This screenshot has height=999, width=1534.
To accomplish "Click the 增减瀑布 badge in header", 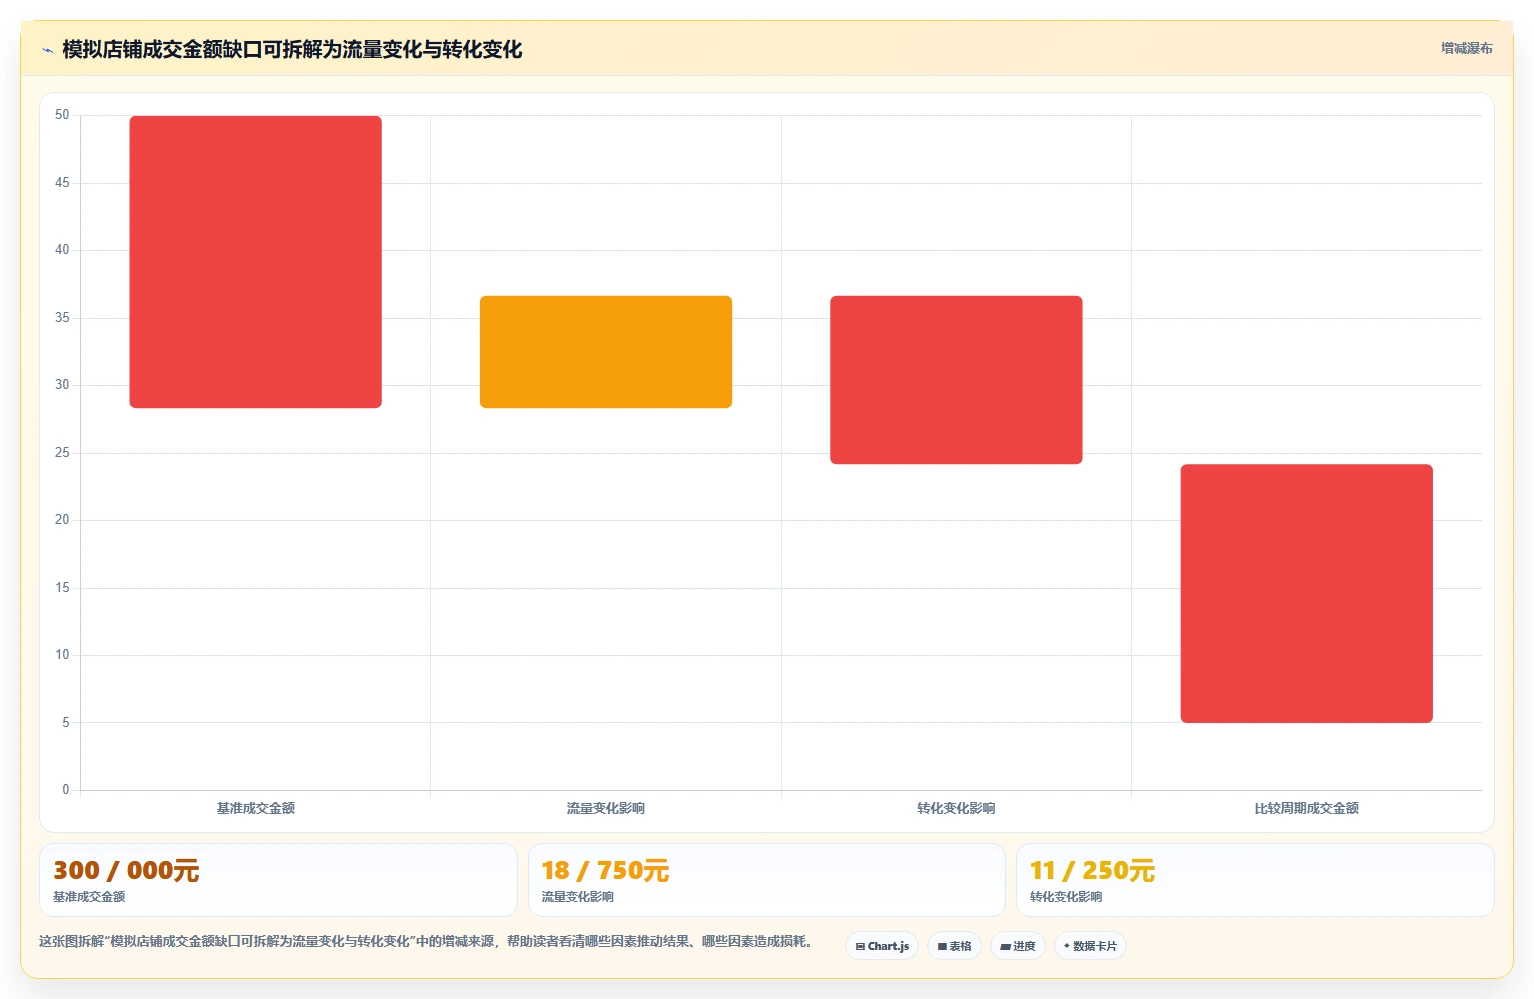I will tap(1466, 48).
